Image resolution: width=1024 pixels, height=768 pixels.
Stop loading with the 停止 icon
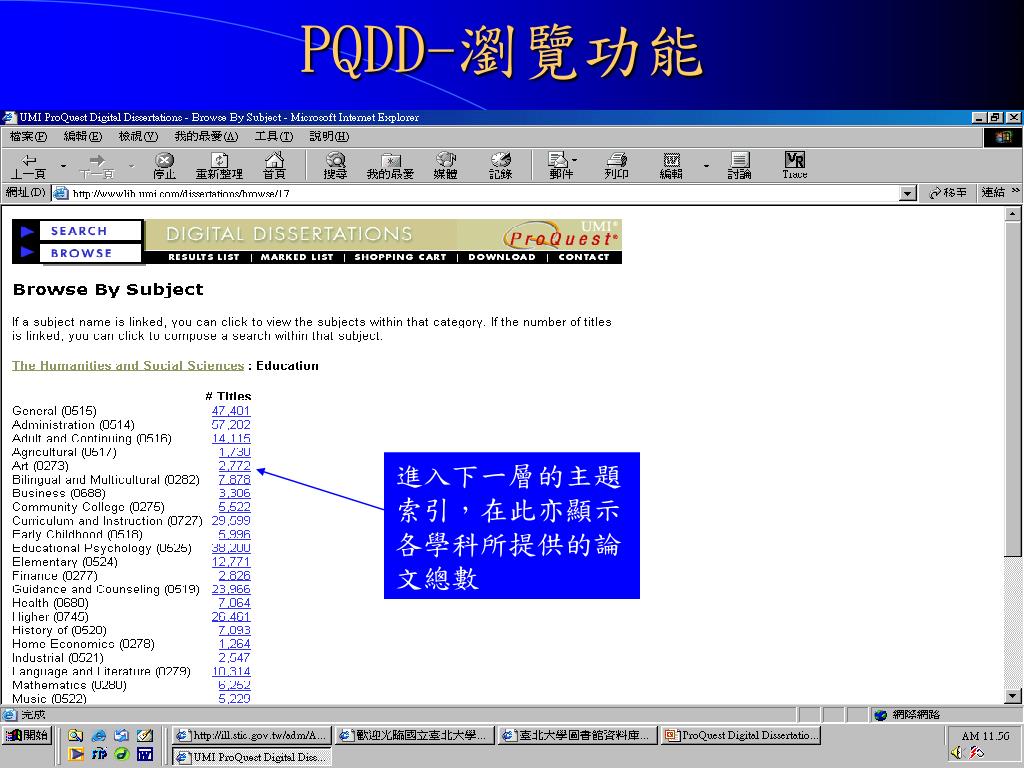click(x=165, y=166)
